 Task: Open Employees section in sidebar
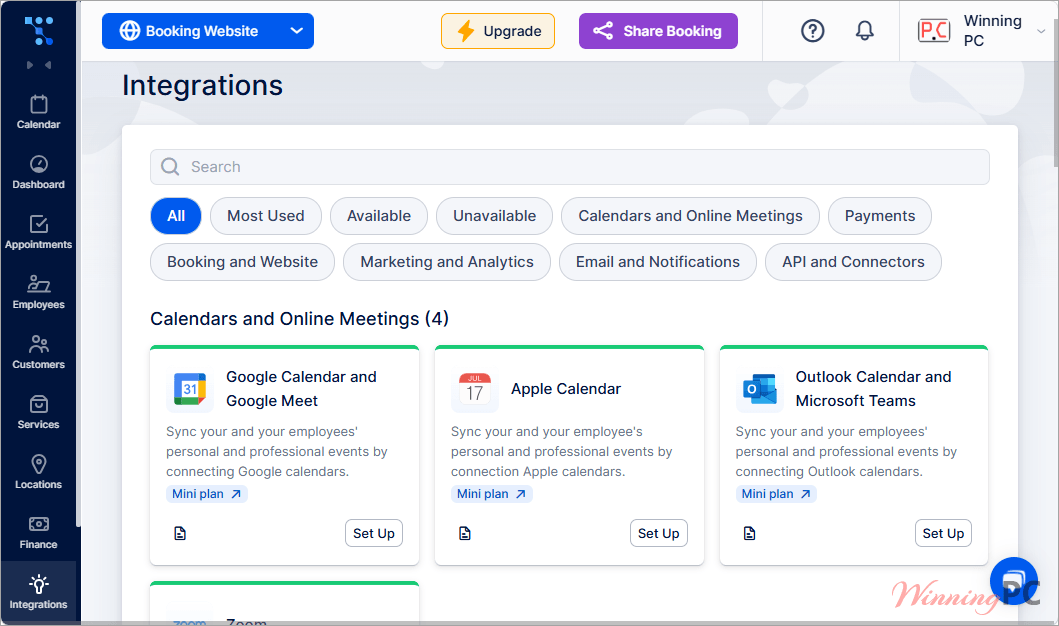[x=38, y=292]
